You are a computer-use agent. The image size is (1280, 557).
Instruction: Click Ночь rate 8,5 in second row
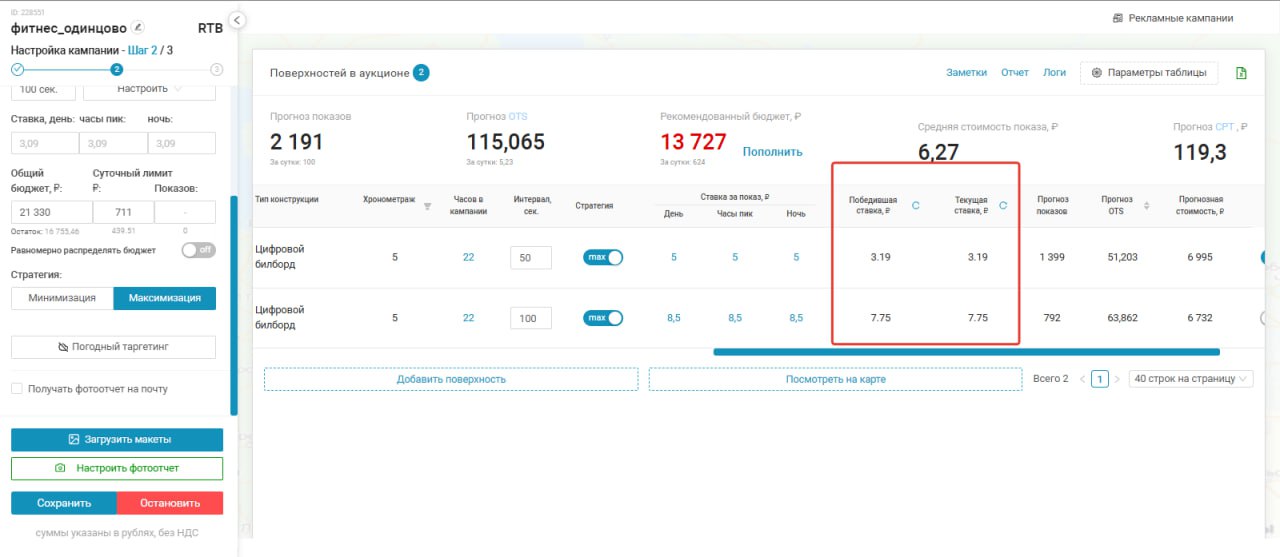(796, 318)
